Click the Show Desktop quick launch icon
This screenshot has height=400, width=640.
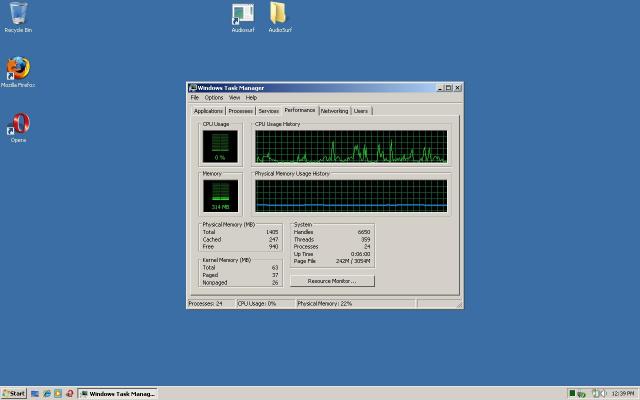click(35, 393)
